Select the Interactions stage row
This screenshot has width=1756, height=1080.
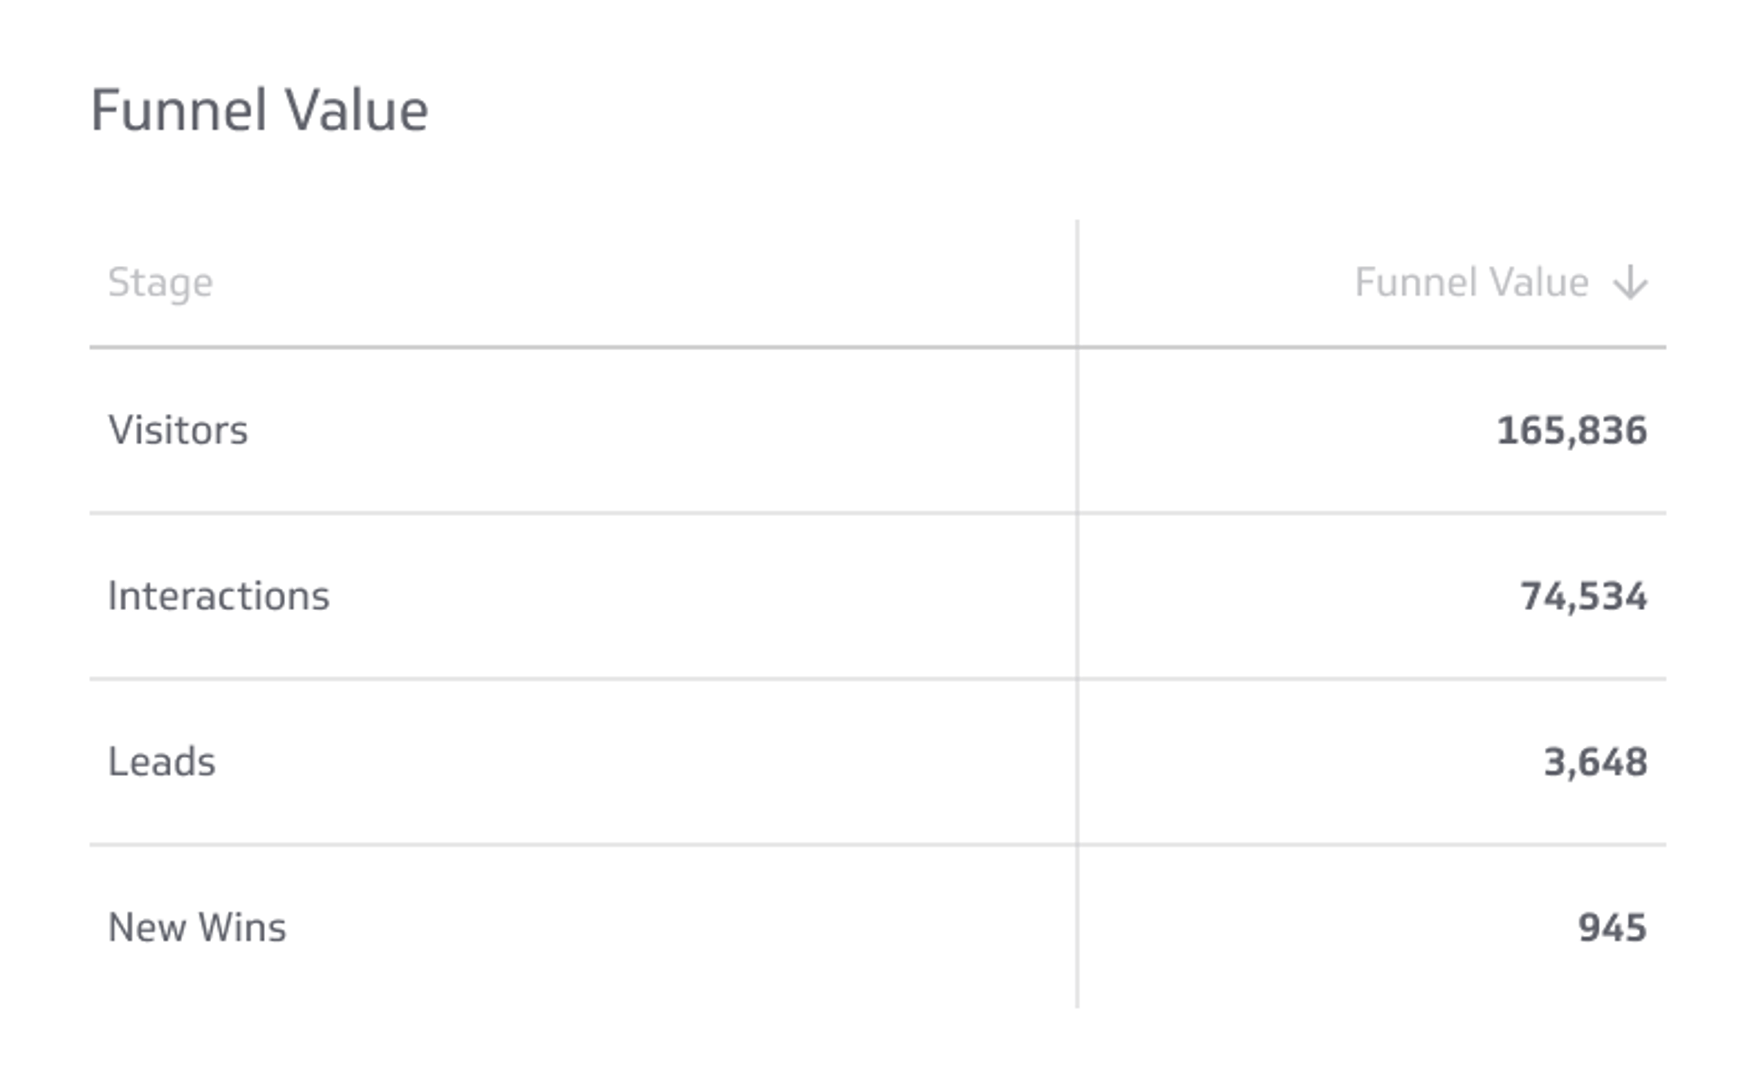(600, 595)
